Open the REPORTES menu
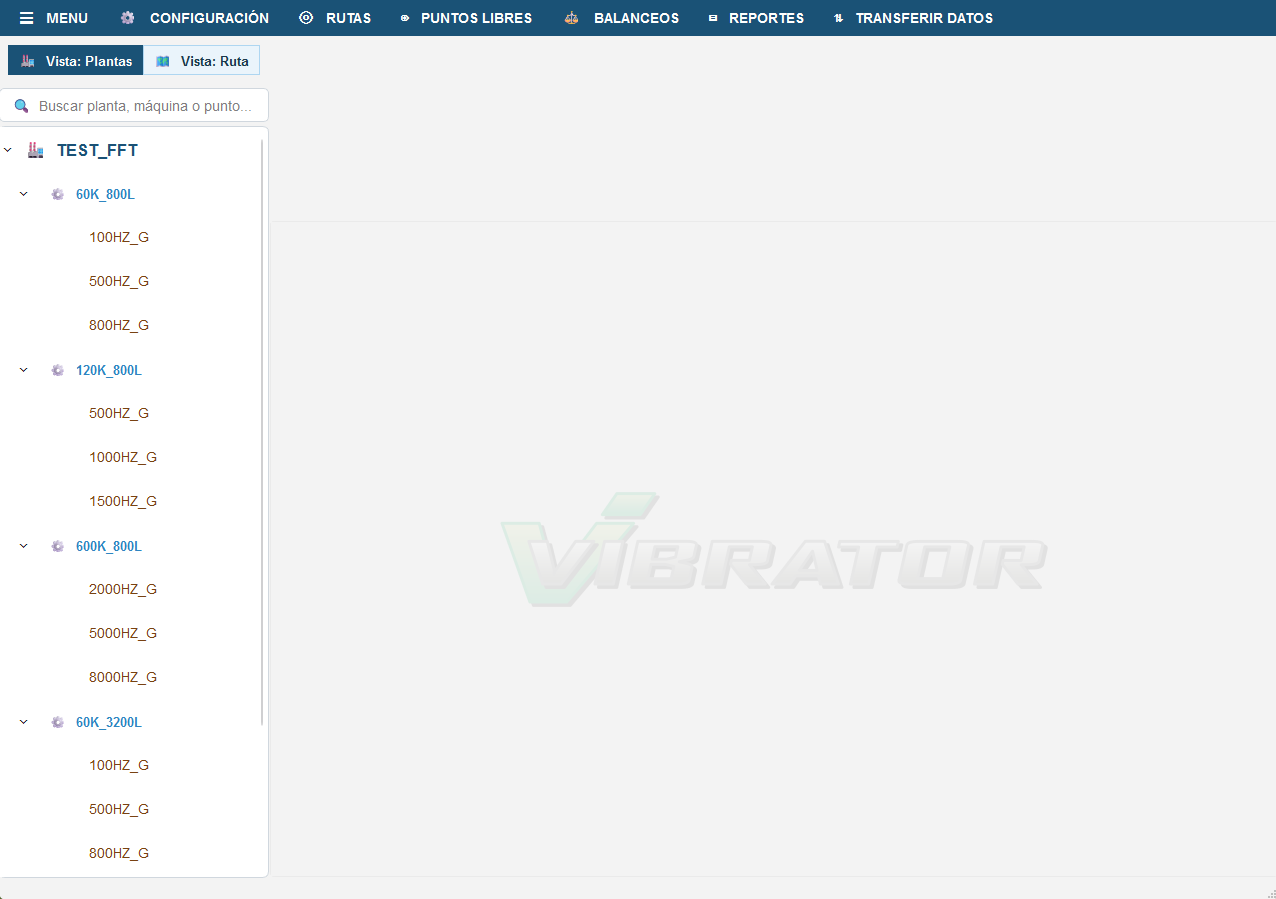 pos(756,18)
